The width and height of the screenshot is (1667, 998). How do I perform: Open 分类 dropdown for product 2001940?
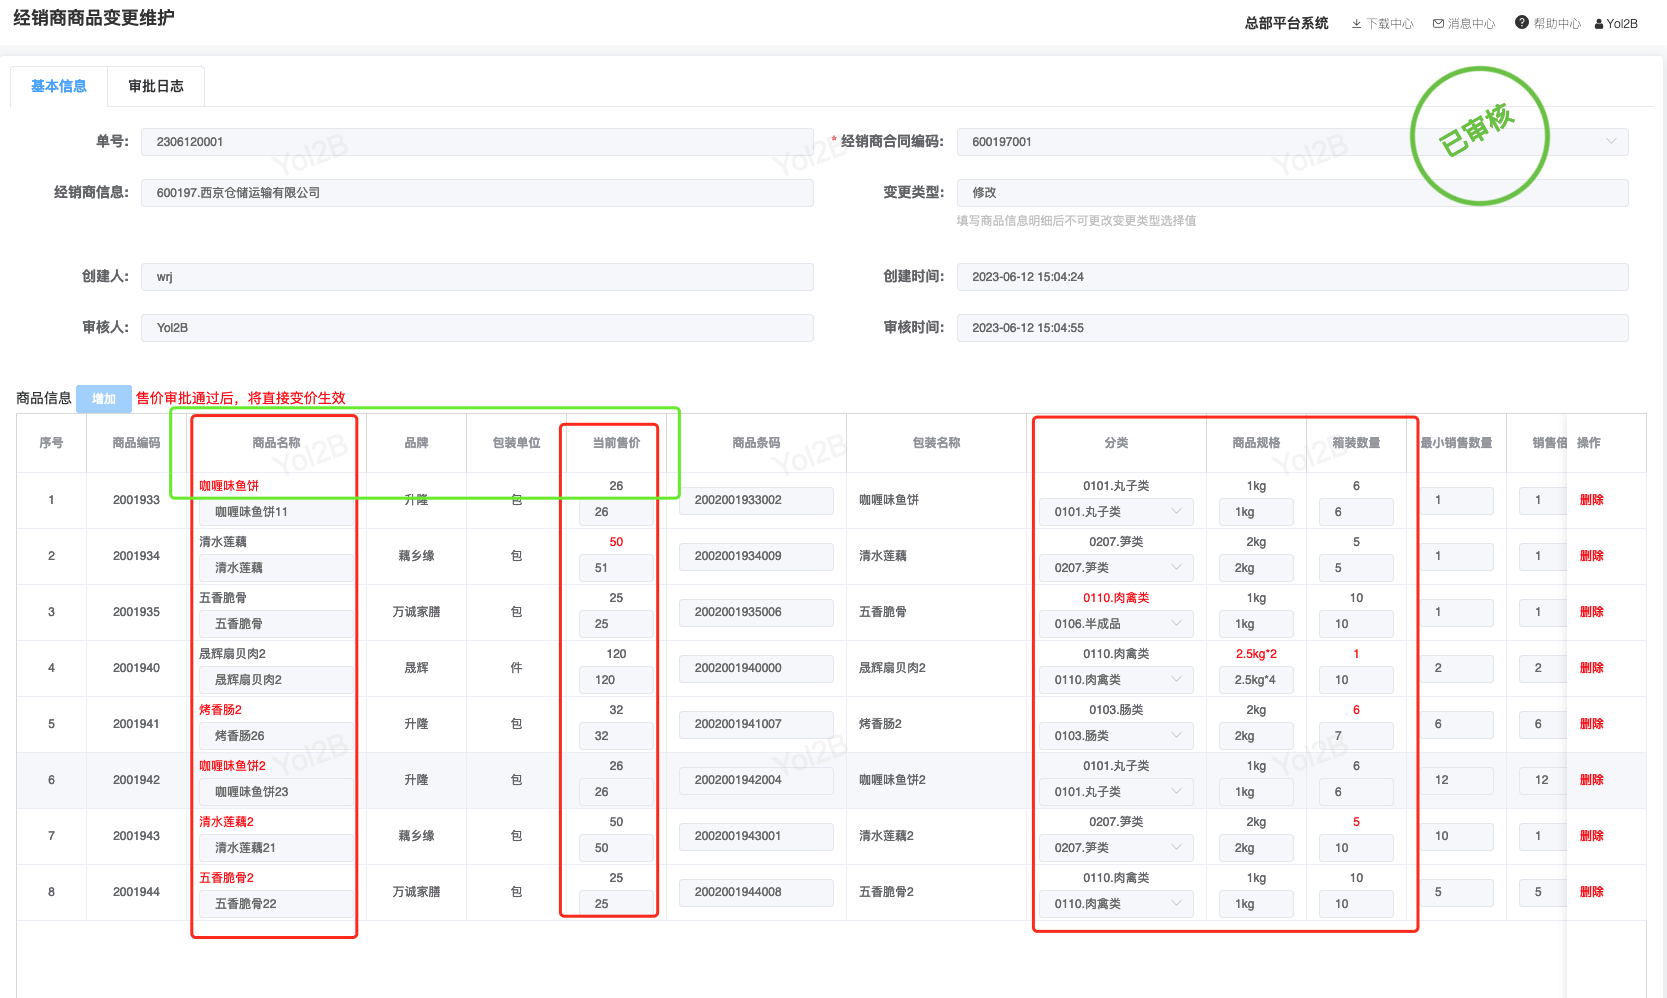pos(1116,680)
